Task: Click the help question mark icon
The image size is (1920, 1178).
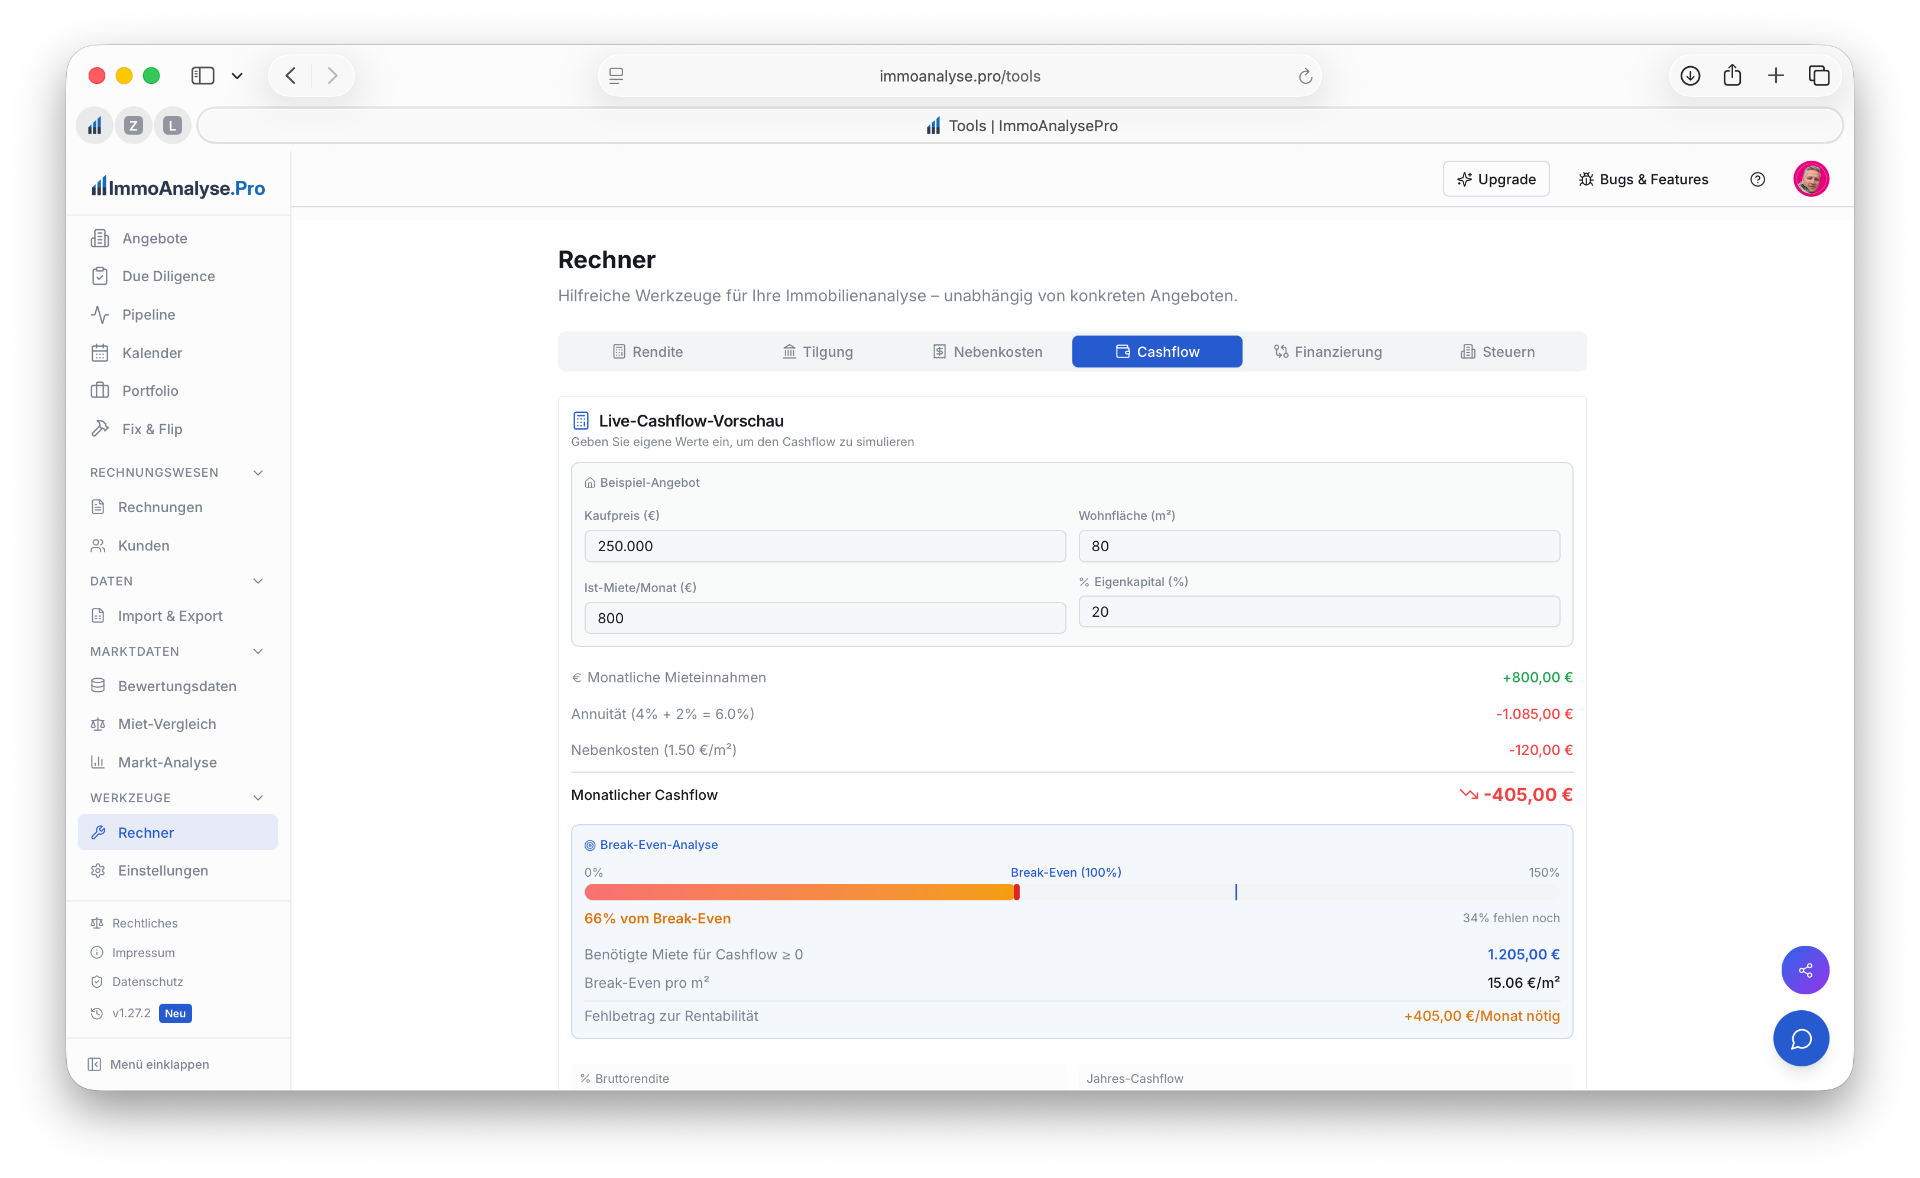Action: click(1757, 179)
